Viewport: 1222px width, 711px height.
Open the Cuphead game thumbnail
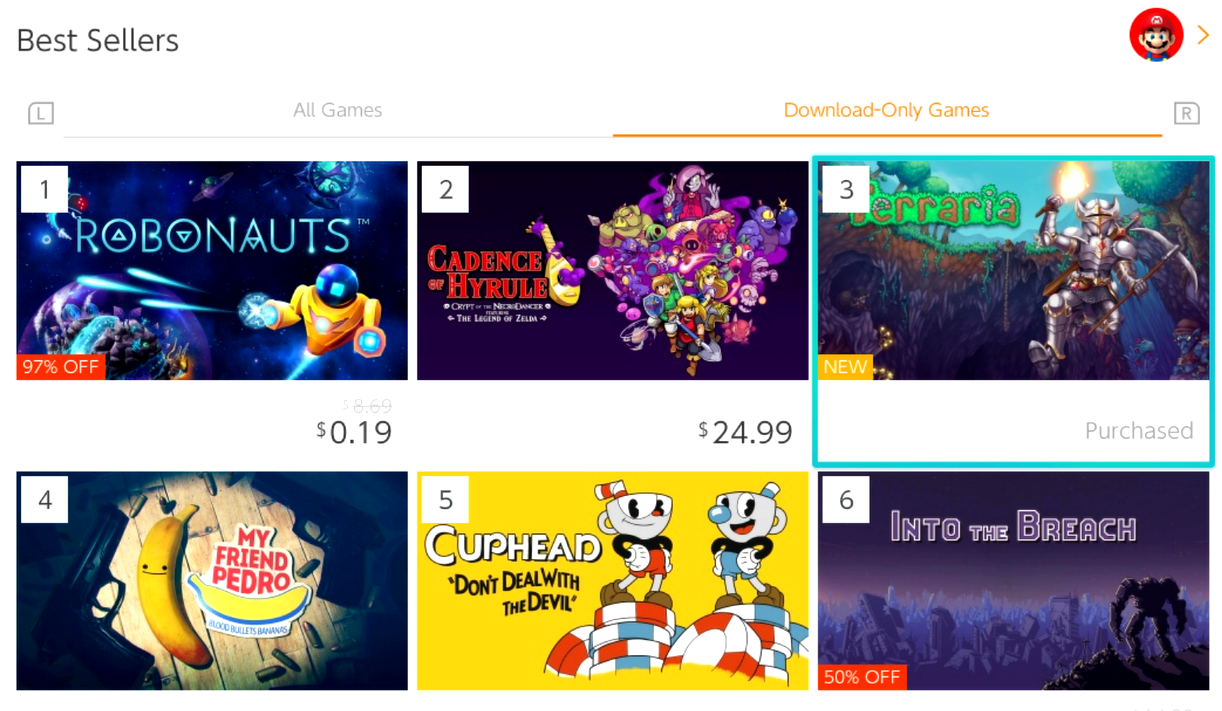612,581
